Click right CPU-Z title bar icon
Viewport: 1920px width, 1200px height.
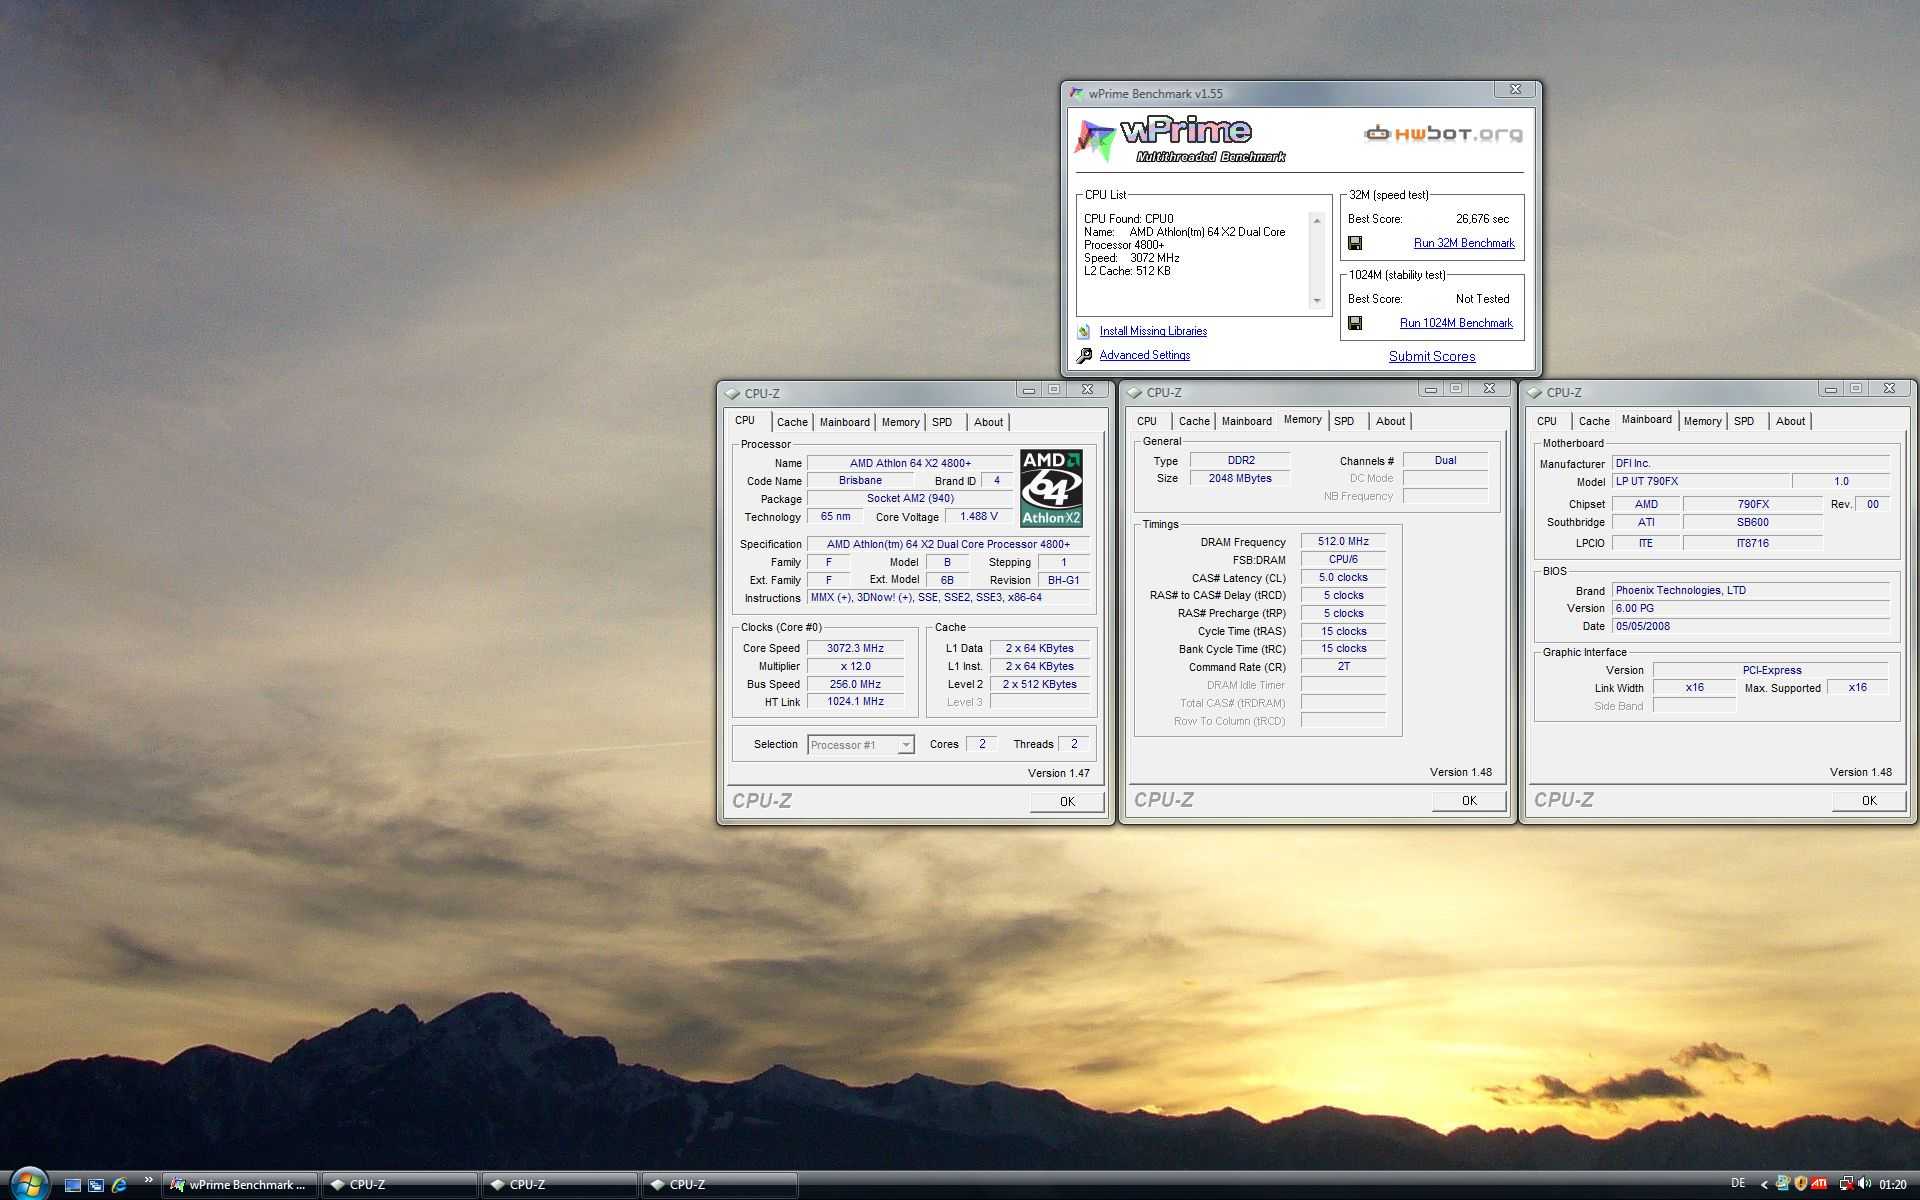(1535, 392)
